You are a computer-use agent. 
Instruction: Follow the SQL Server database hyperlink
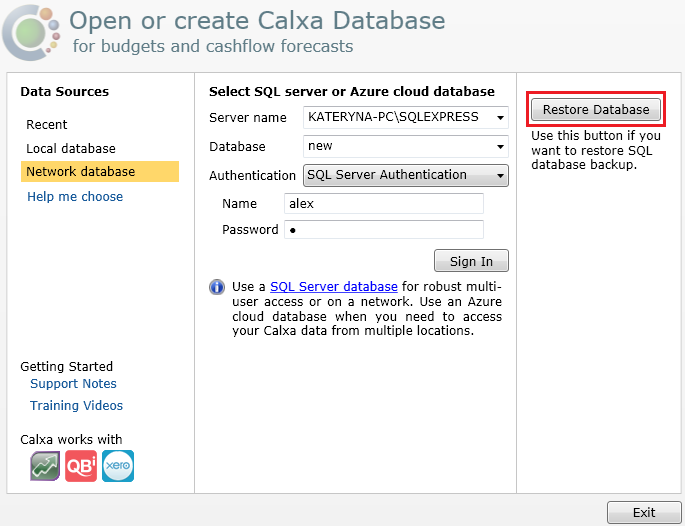(x=334, y=287)
